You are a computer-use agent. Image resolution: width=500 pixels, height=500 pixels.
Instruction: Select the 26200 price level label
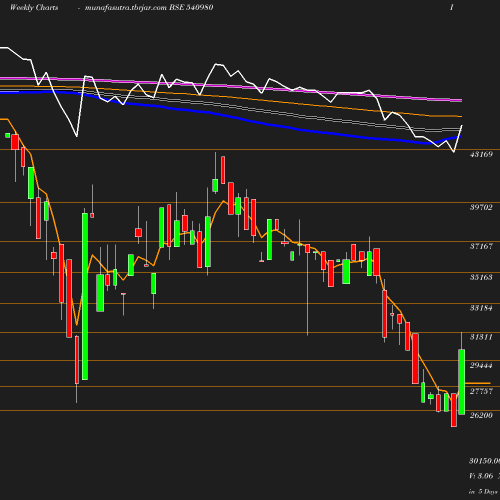pos(481,415)
